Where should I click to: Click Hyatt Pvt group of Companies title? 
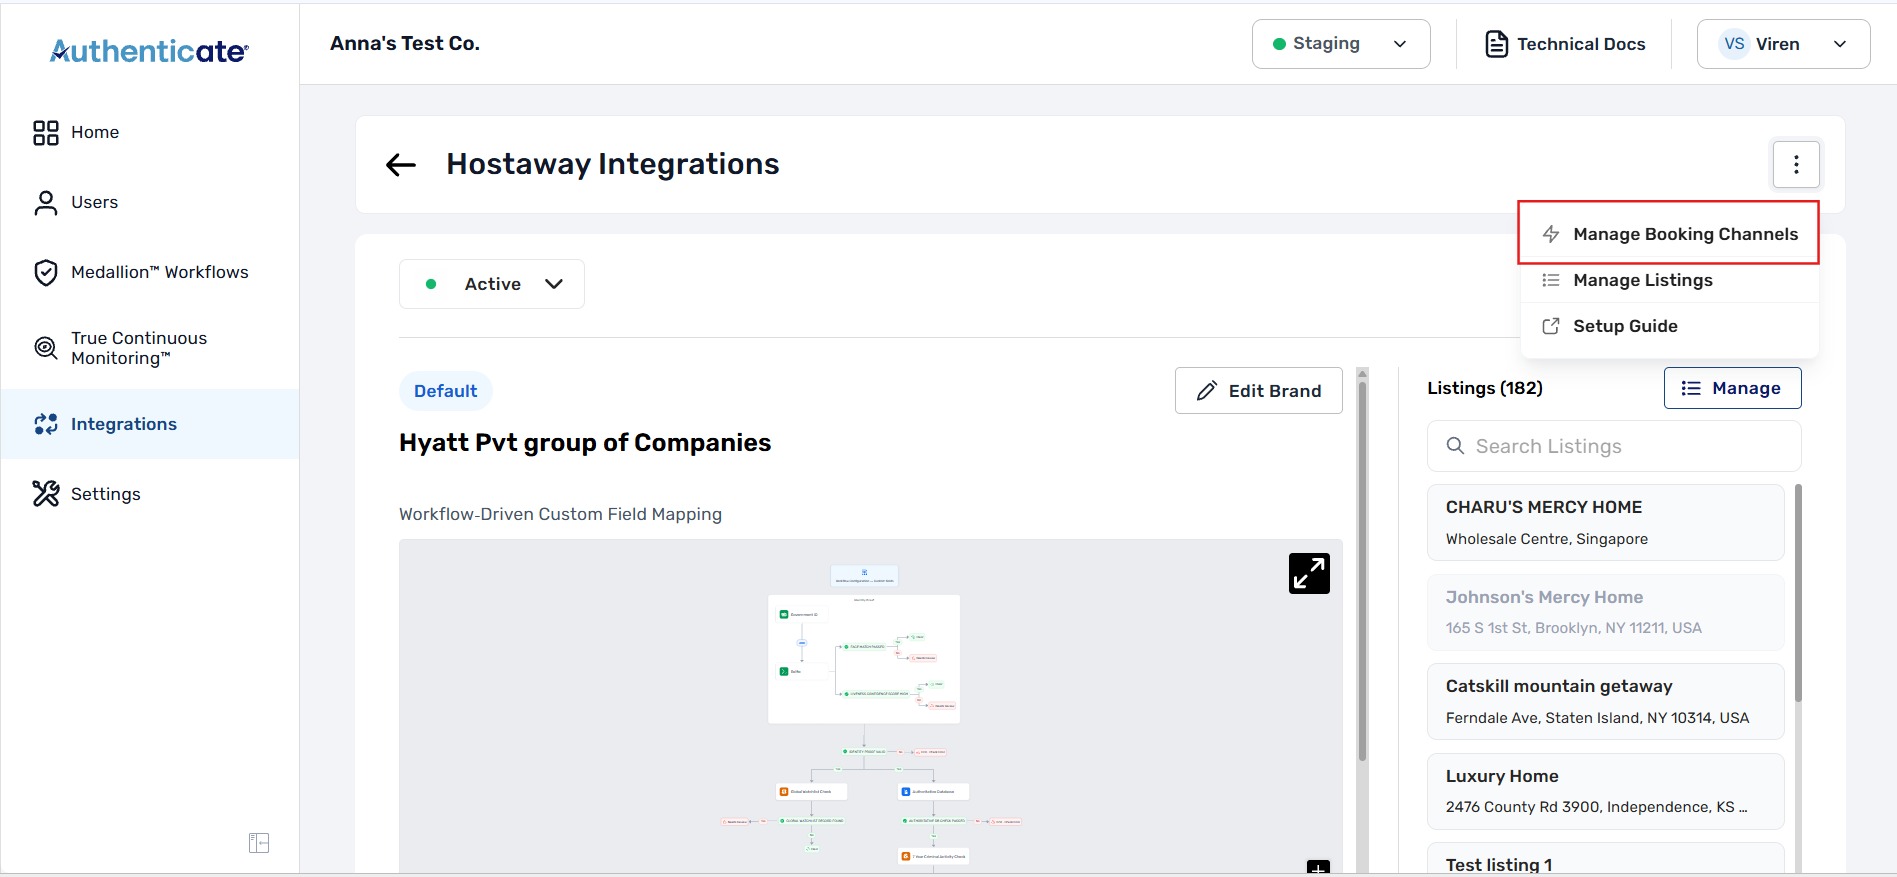click(x=585, y=443)
